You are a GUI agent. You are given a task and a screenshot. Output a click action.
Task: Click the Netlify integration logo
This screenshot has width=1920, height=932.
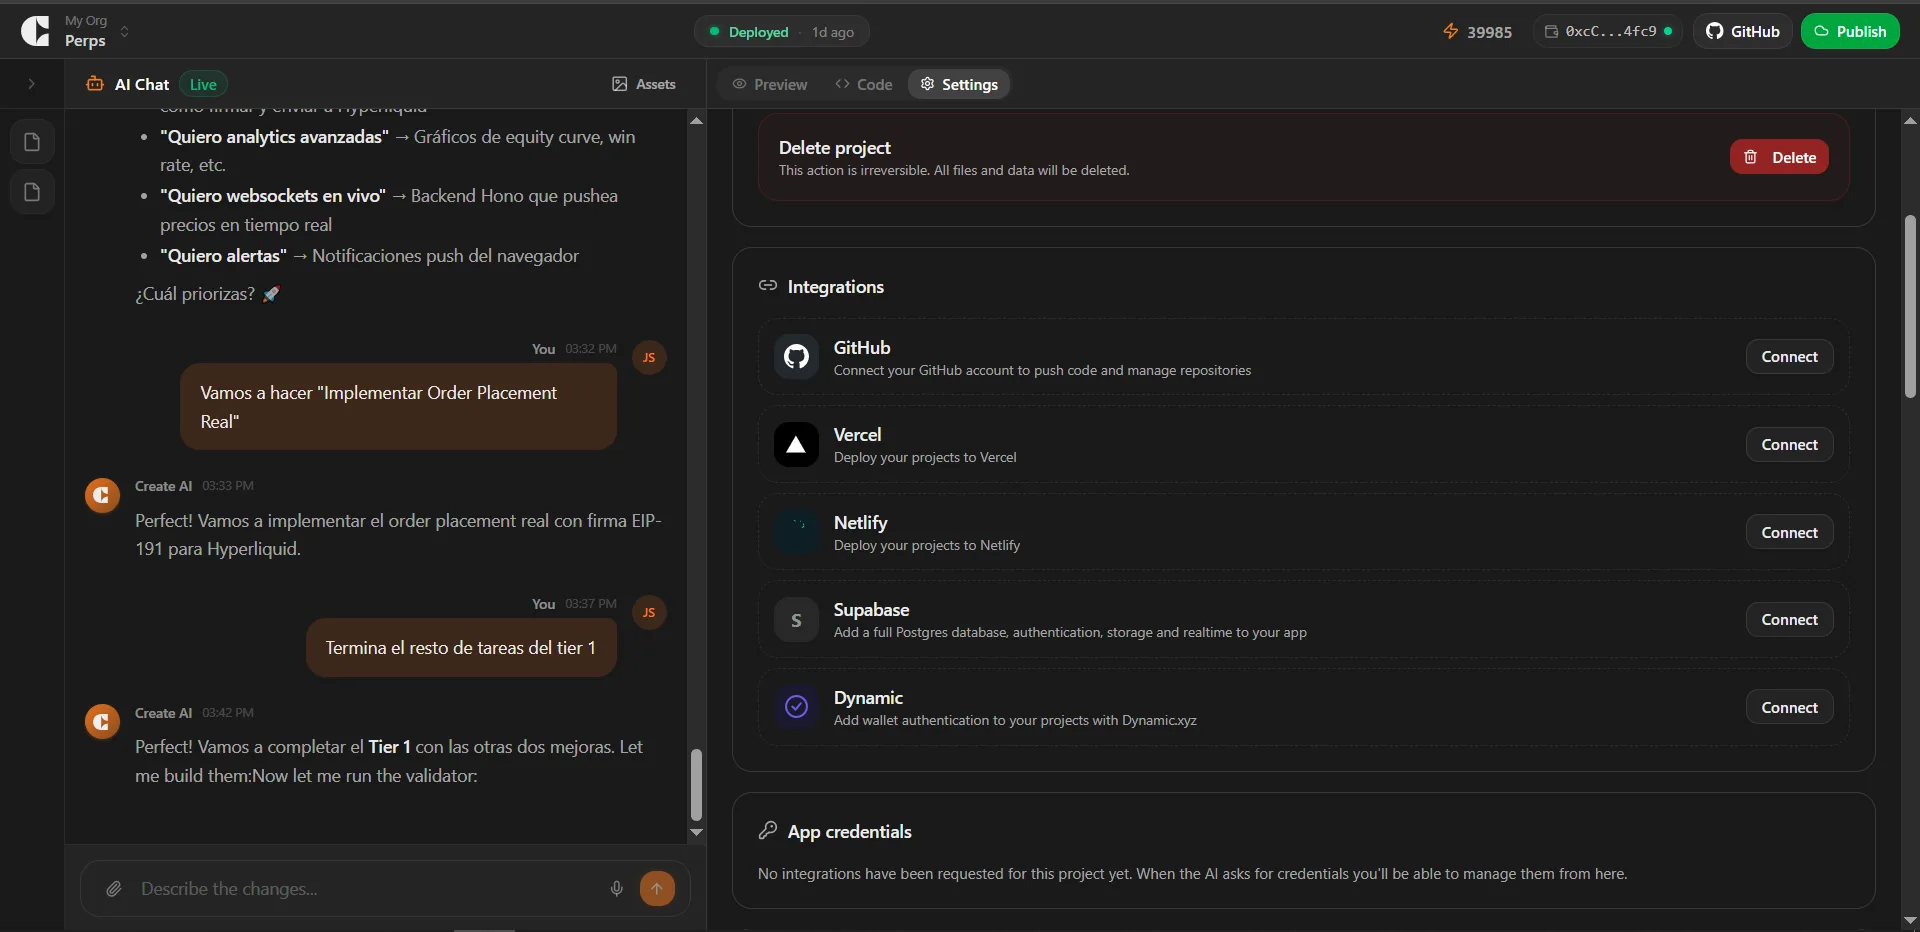click(x=796, y=532)
